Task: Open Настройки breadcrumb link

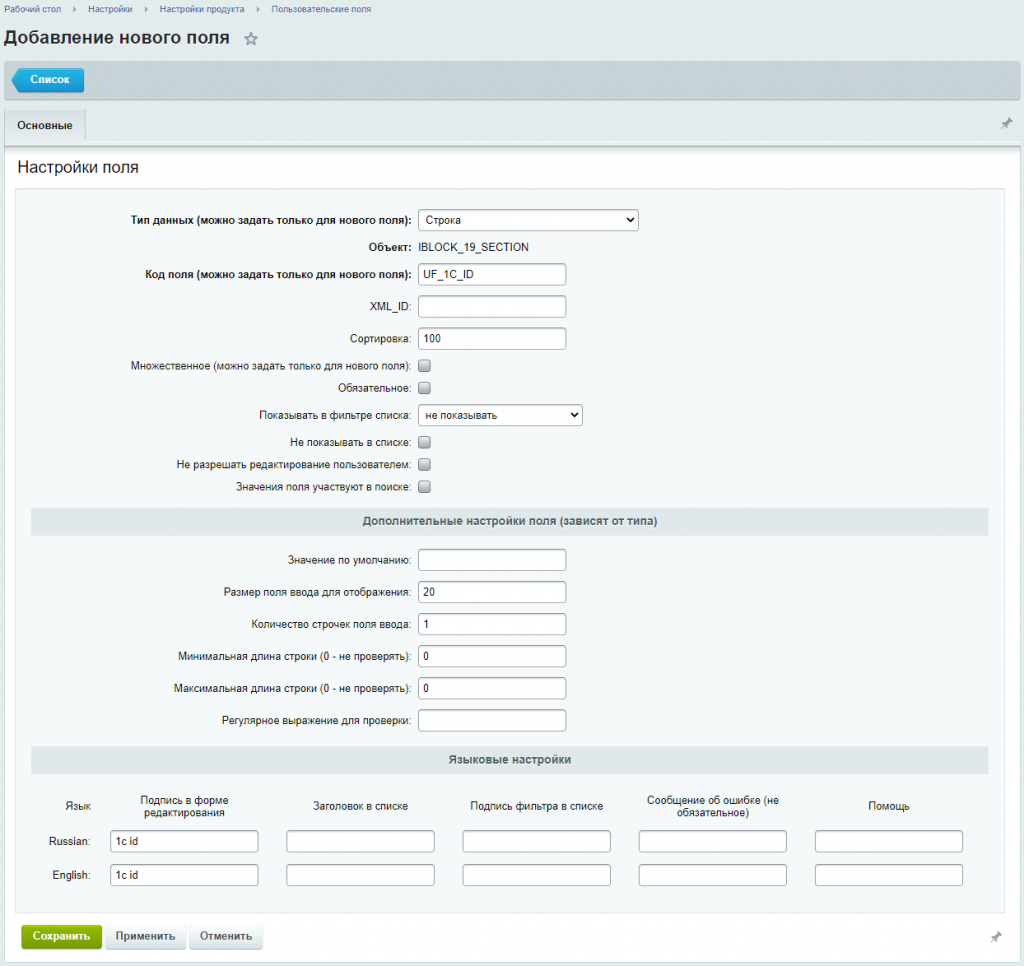Action: click(110, 9)
